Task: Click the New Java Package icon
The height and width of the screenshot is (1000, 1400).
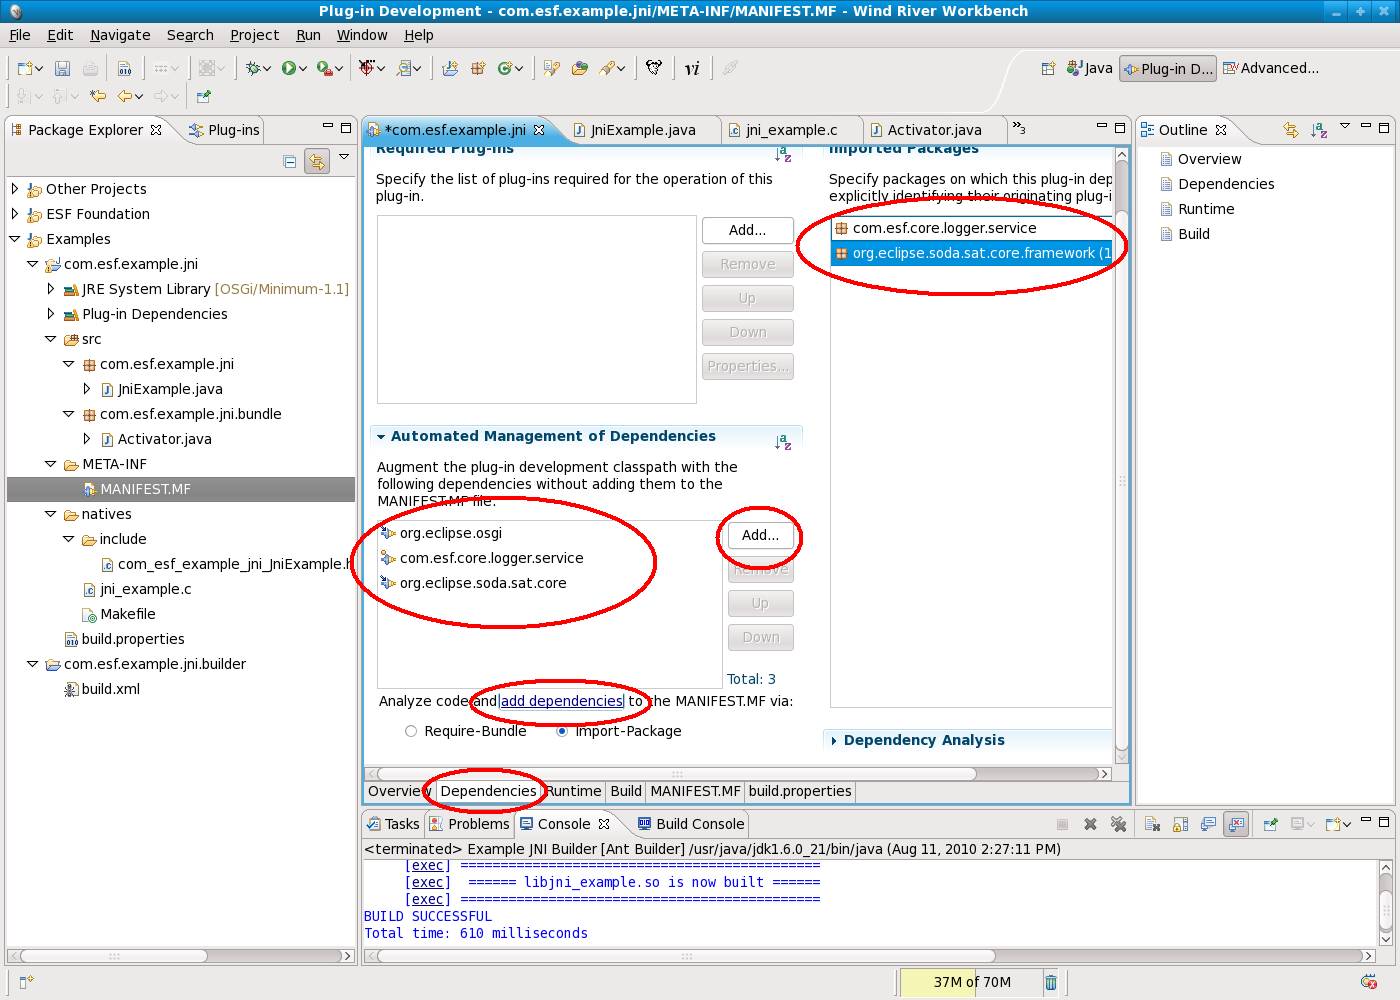Action: pyautogui.click(x=450, y=68)
